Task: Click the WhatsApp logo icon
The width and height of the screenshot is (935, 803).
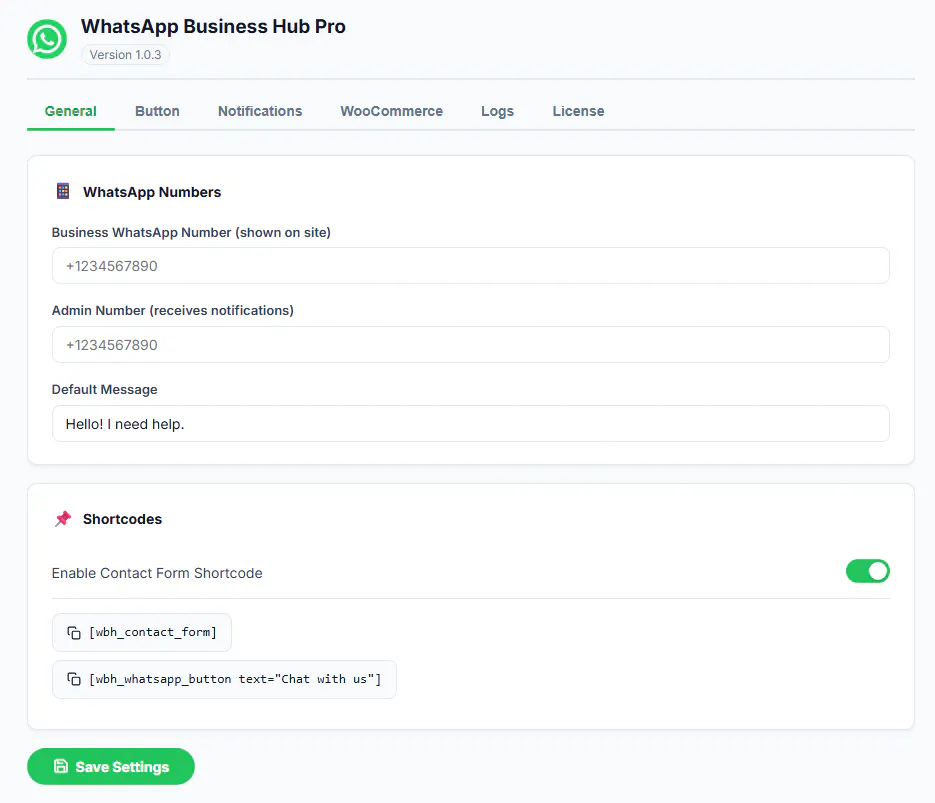Action: click(47, 39)
